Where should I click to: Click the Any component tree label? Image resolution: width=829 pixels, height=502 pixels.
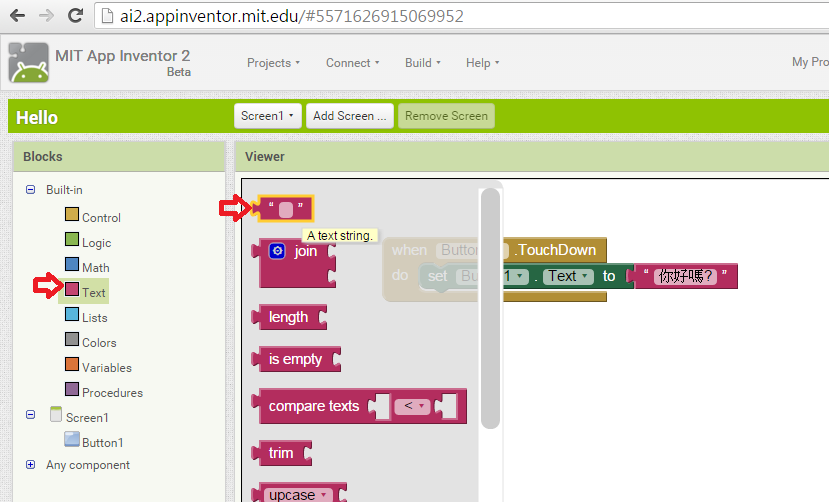point(88,465)
